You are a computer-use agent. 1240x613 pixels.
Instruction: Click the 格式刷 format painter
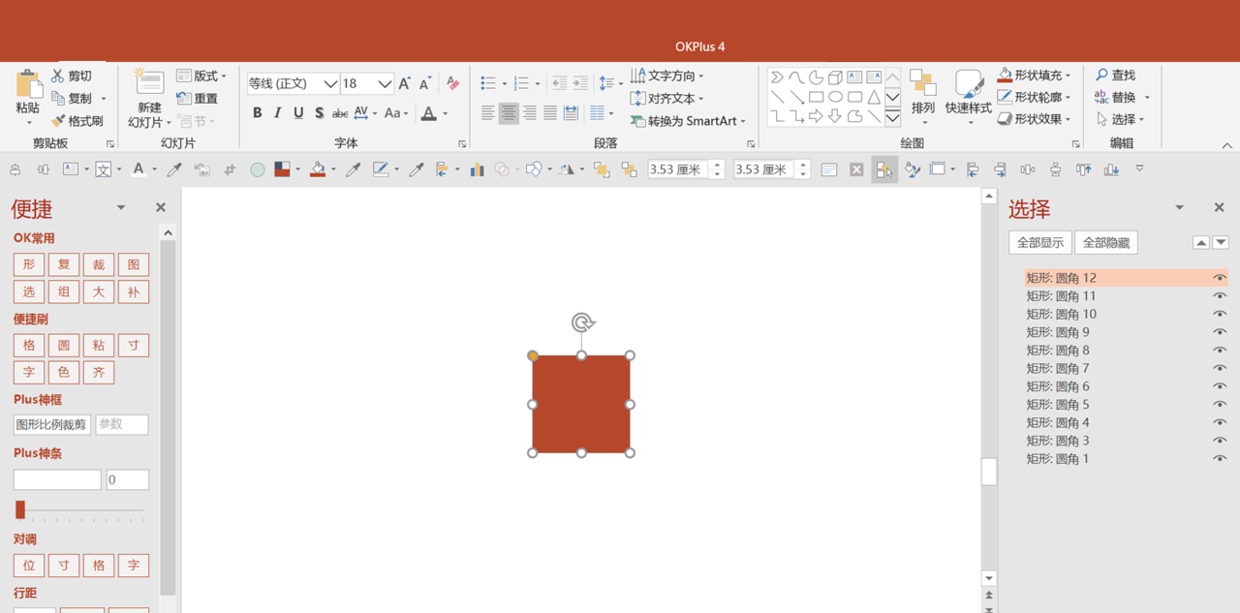pos(77,121)
